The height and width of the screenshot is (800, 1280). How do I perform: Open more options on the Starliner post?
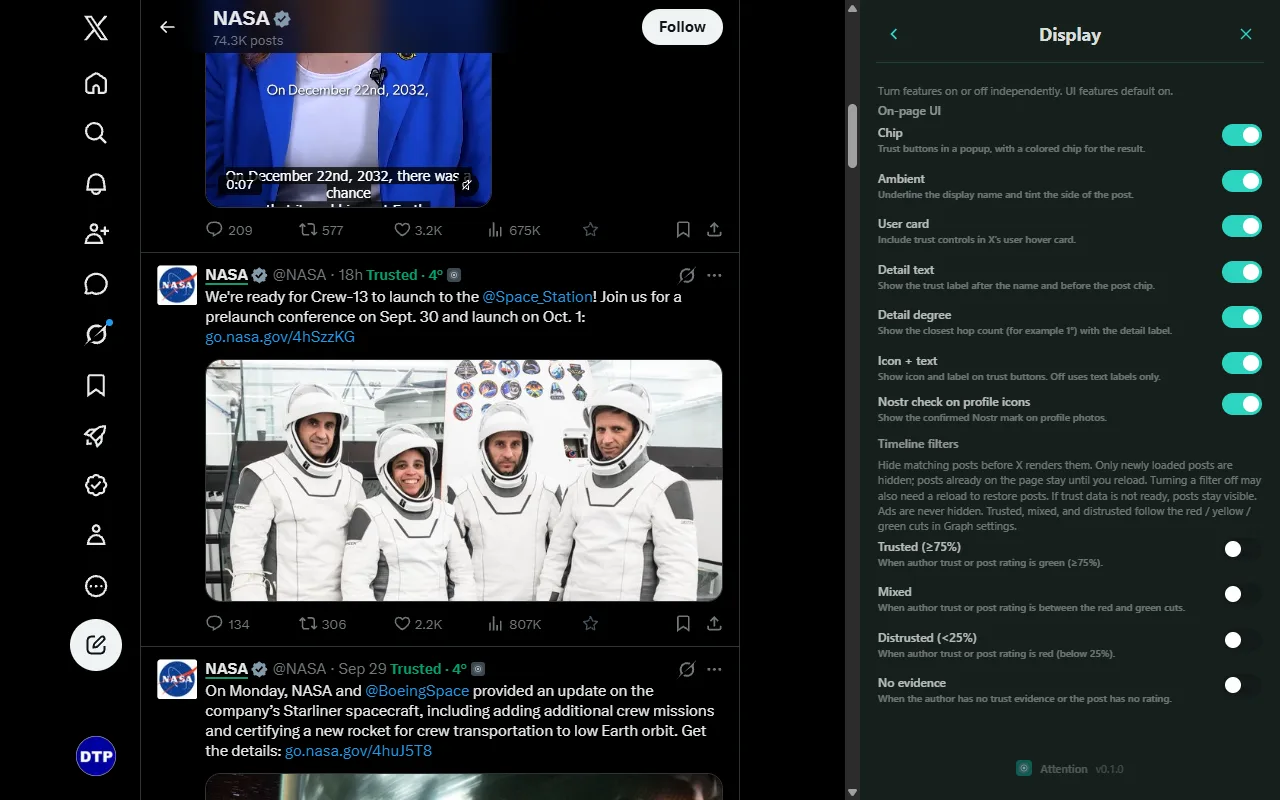(714, 669)
